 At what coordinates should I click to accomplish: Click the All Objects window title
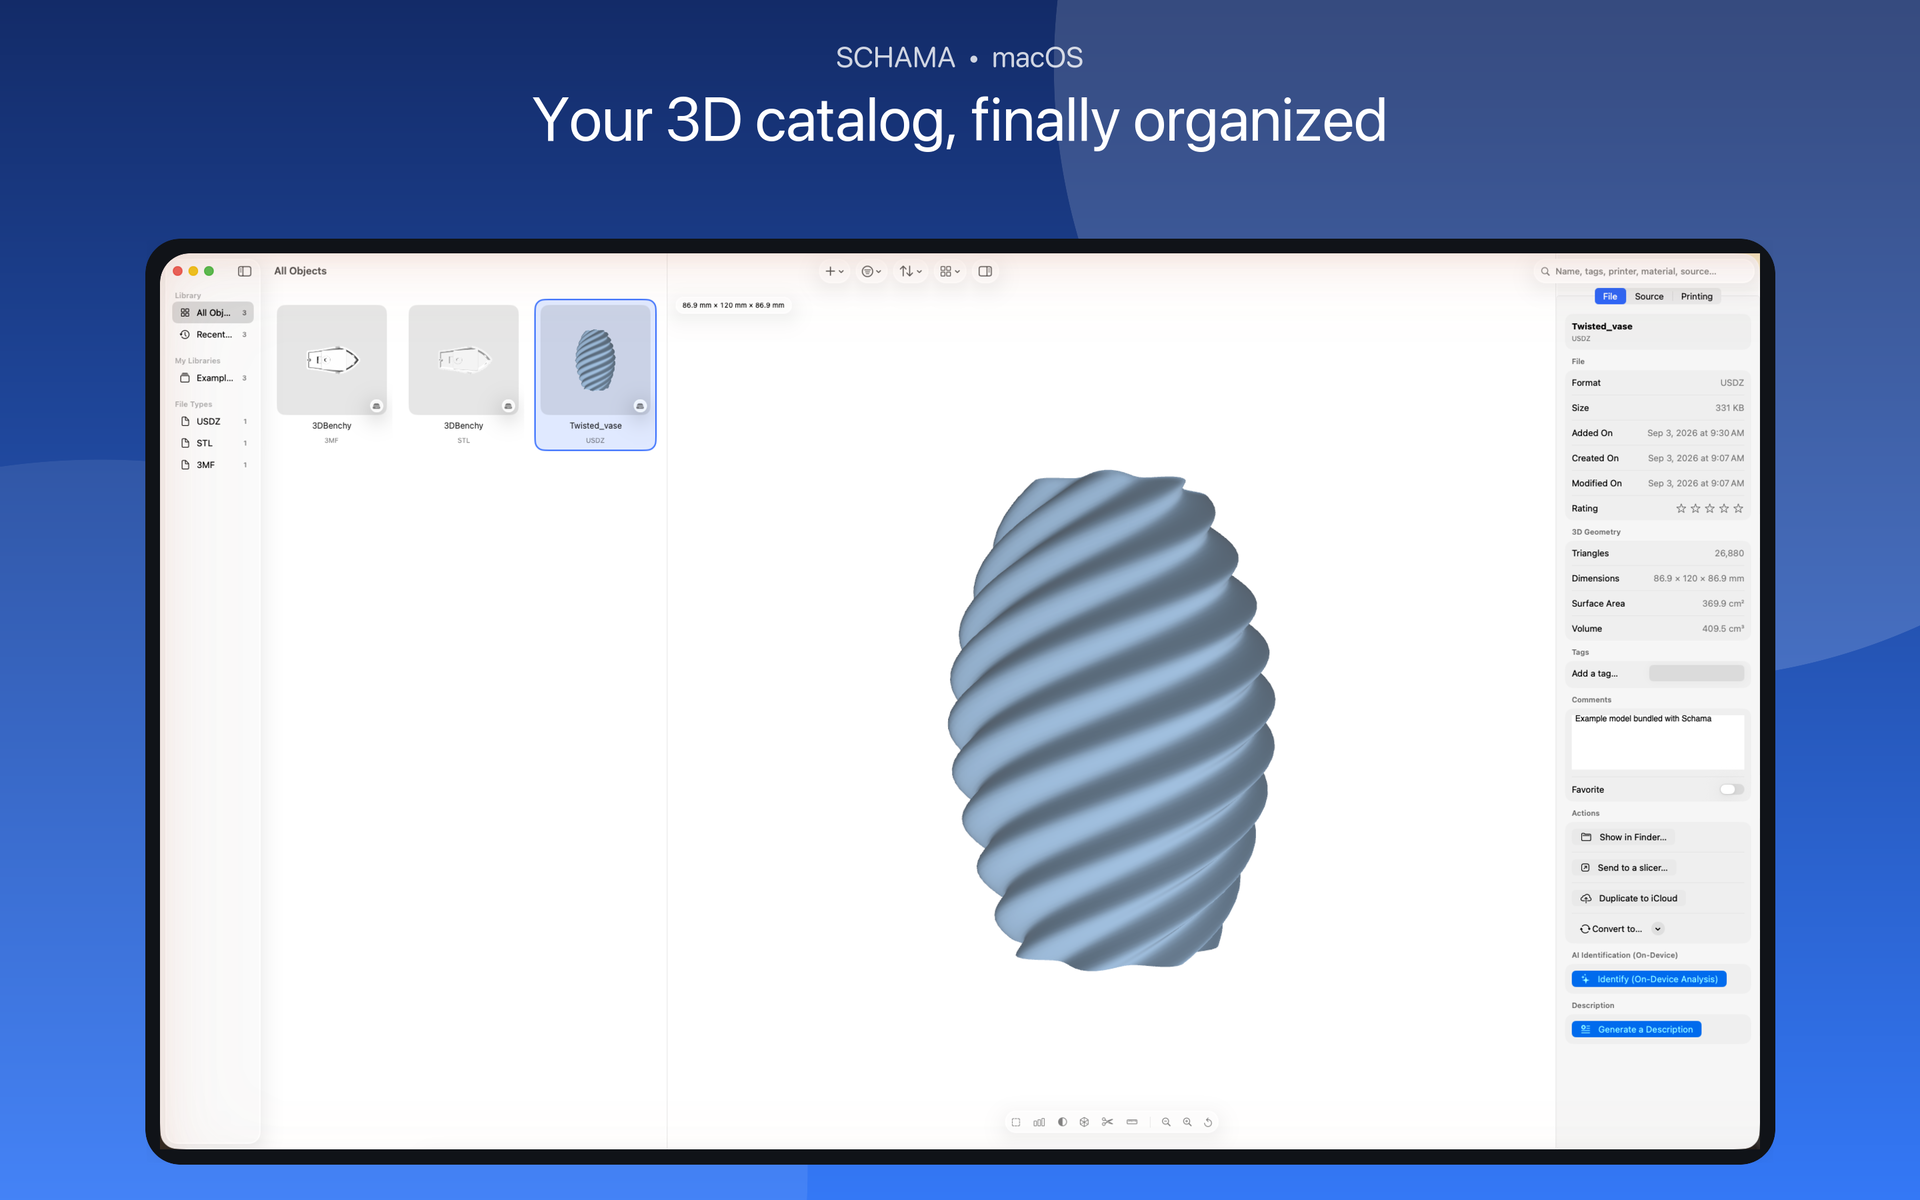(x=300, y=271)
